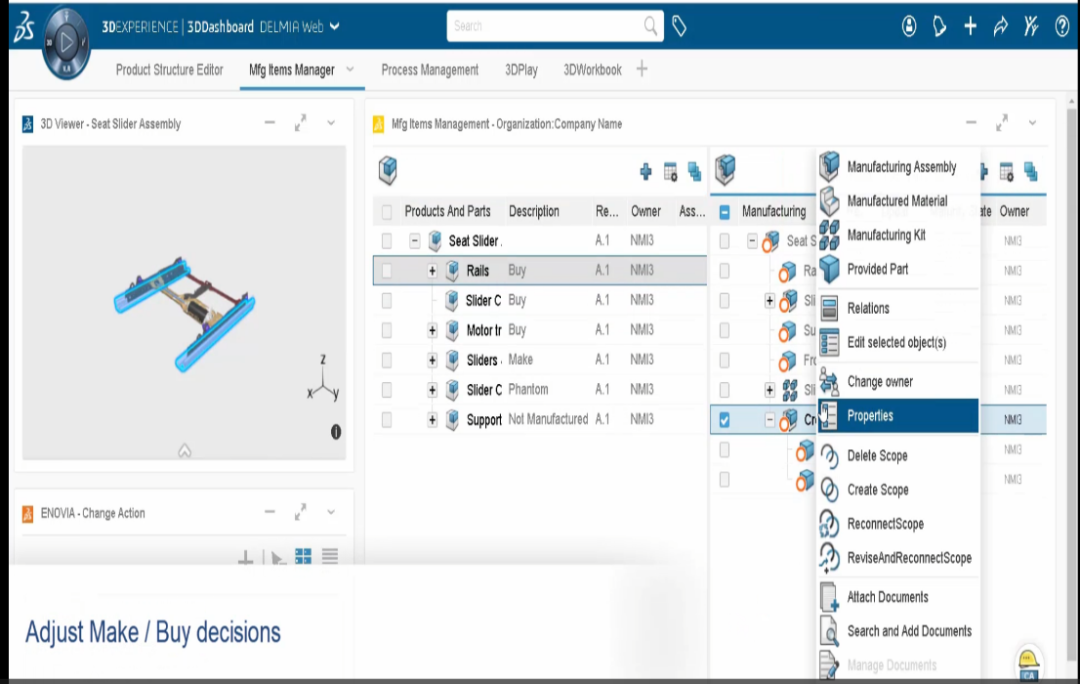Click the Manufacturing panel cube icon
Viewport: 1080px width, 684px height.
click(x=725, y=170)
